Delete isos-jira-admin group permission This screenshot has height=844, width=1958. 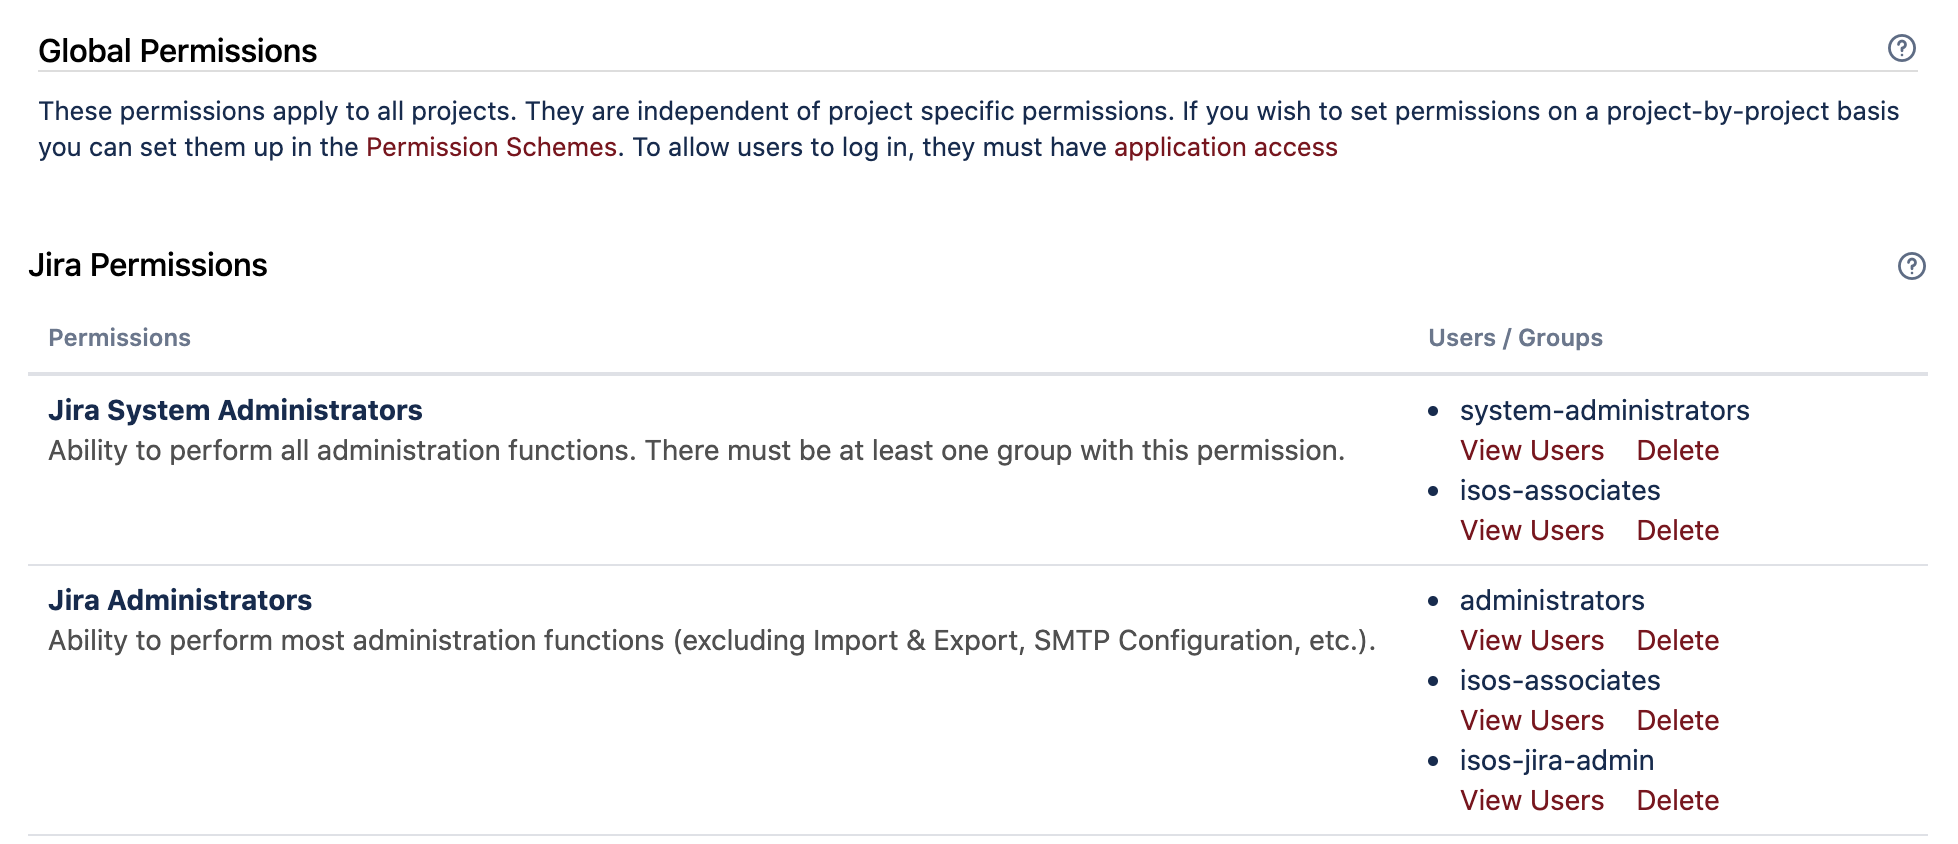[1677, 801]
